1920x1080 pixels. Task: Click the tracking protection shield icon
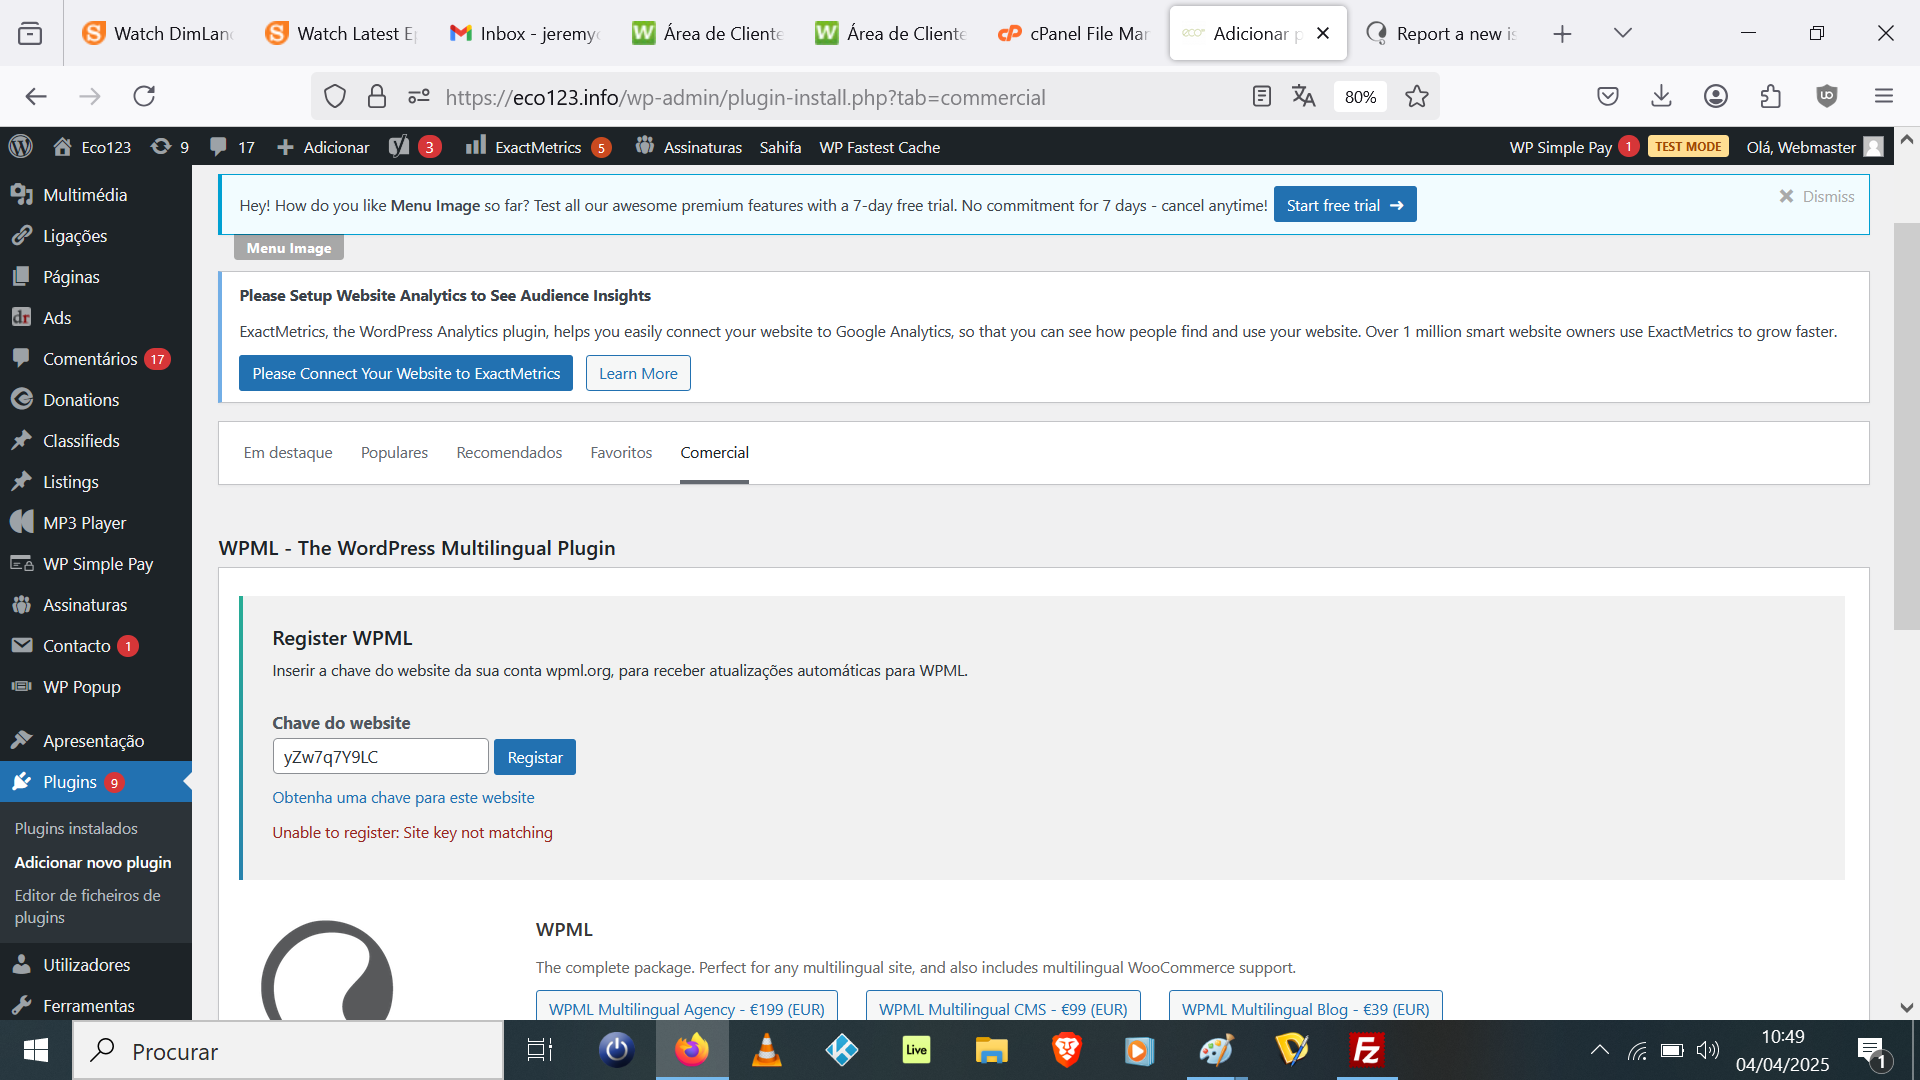click(334, 96)
